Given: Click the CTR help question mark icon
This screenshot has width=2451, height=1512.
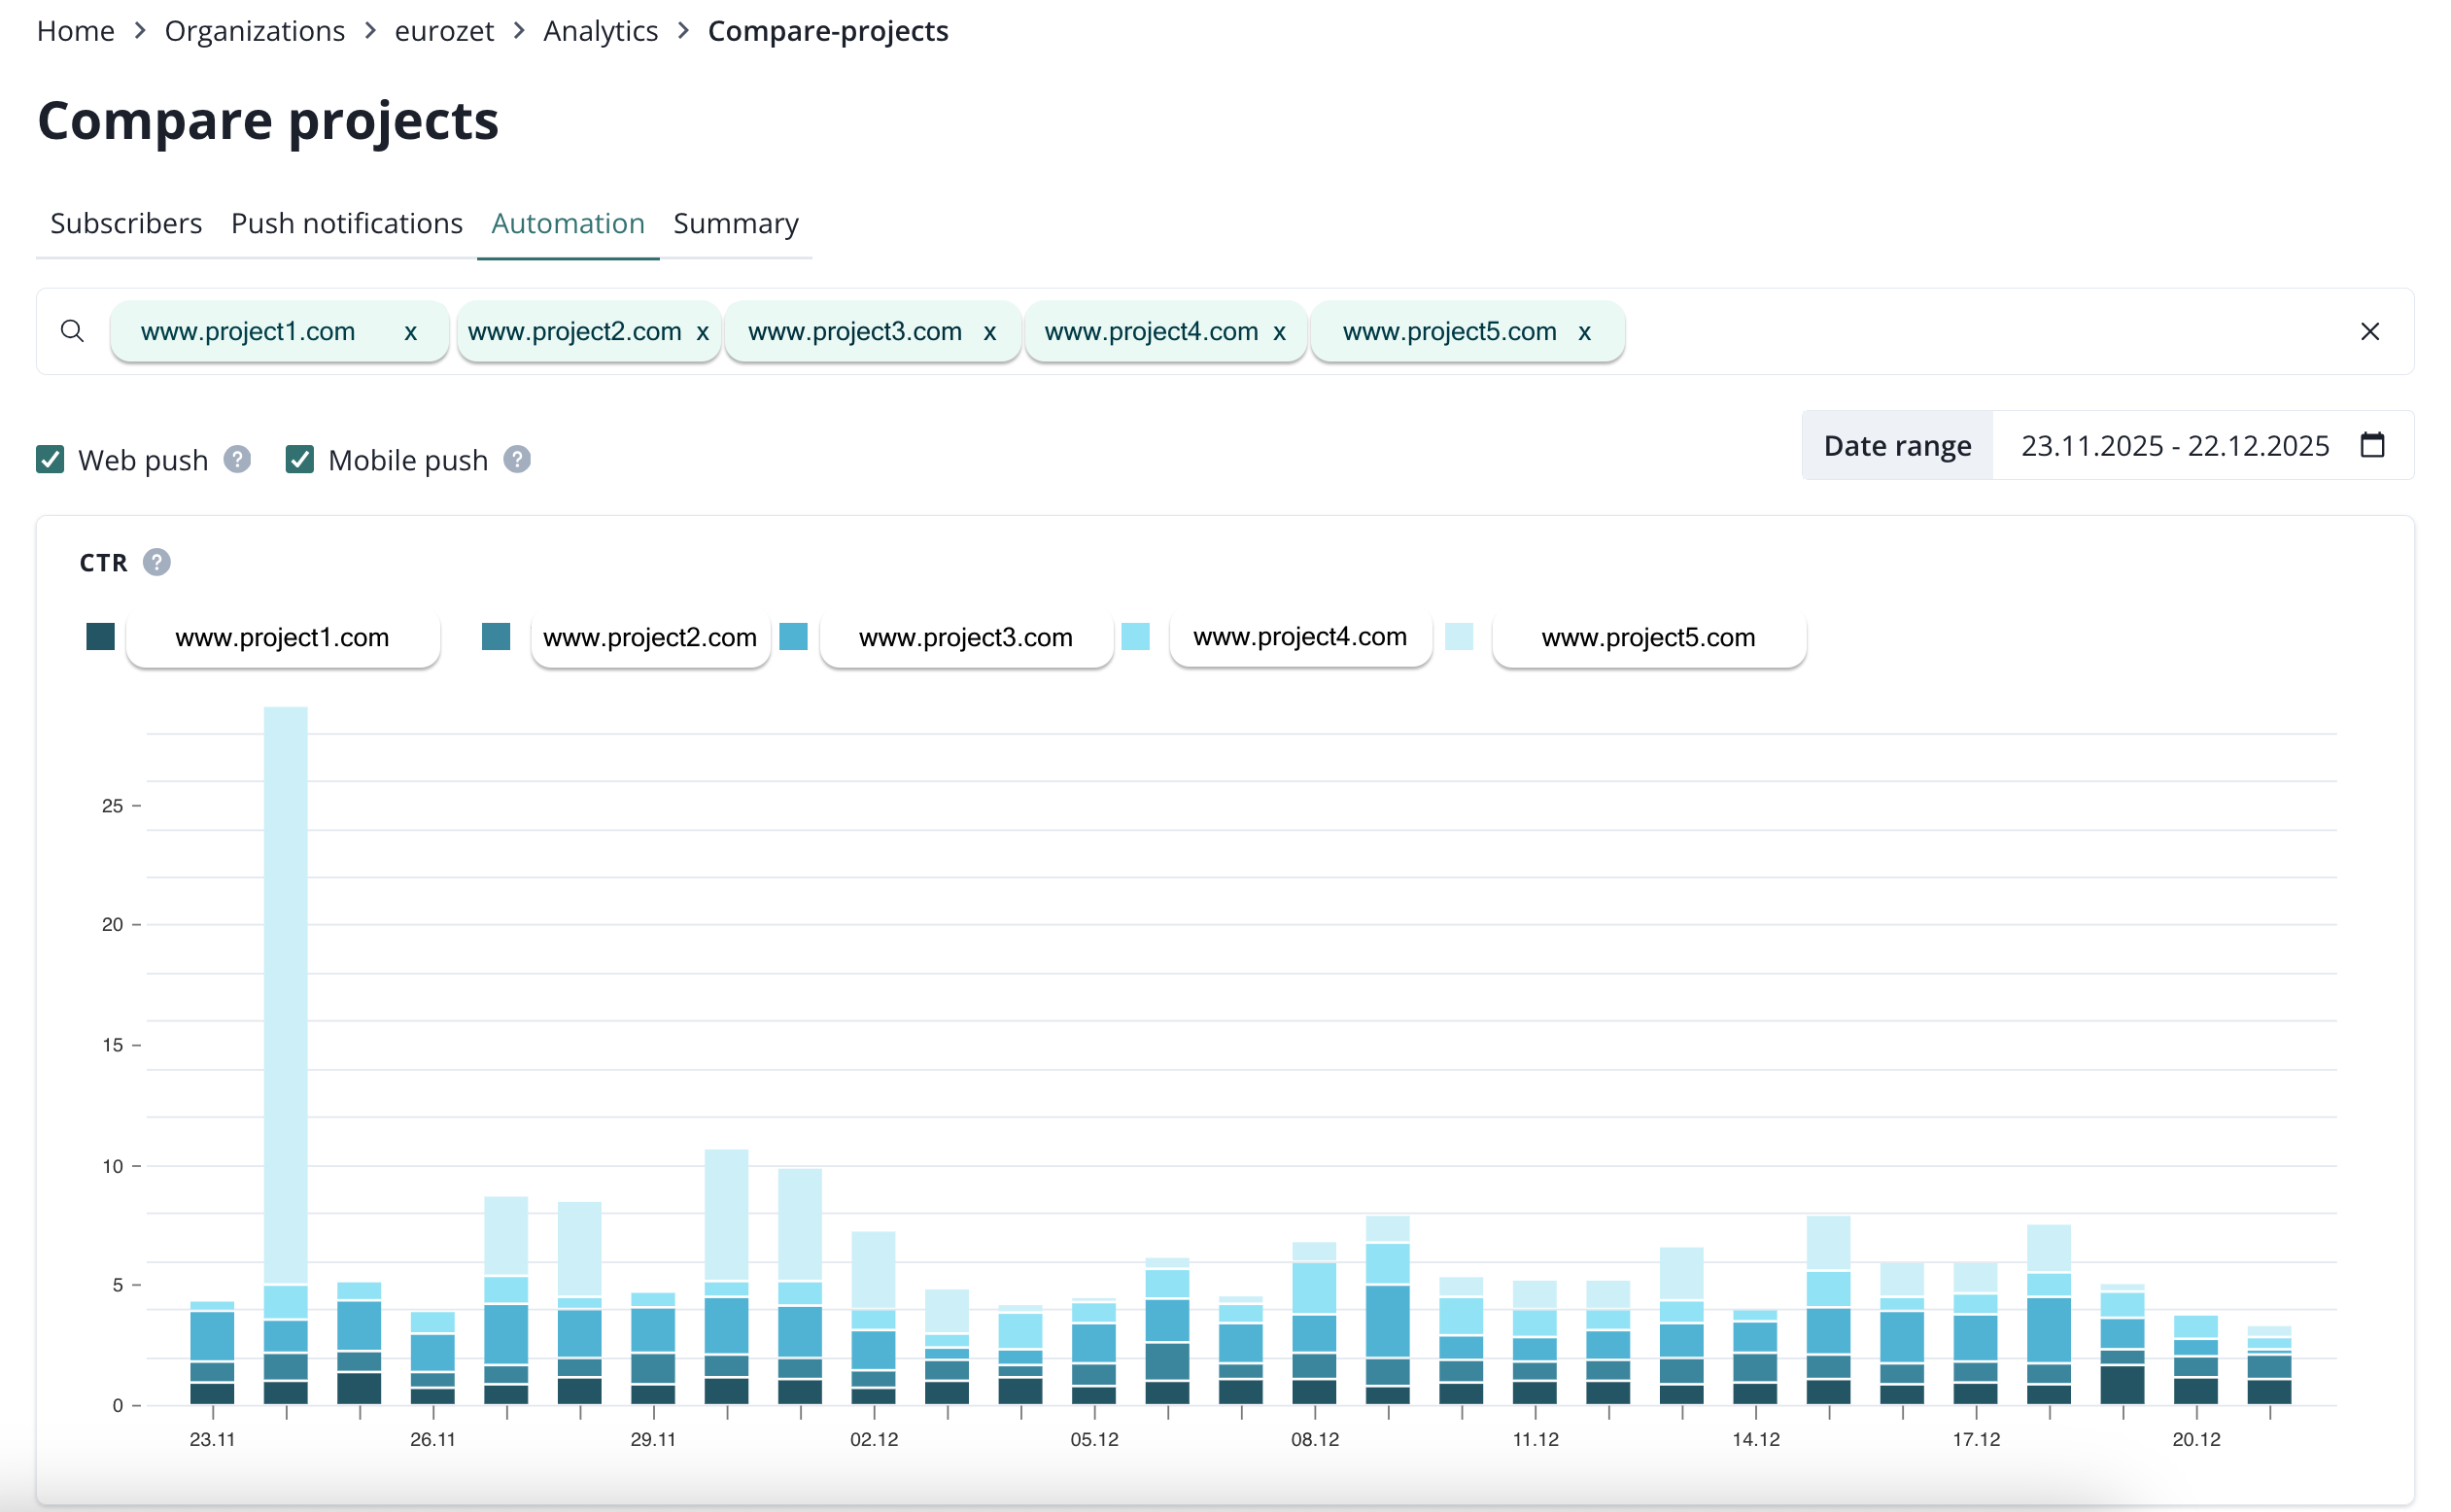Looking at the screenshot, I should [x=157, y=563].
